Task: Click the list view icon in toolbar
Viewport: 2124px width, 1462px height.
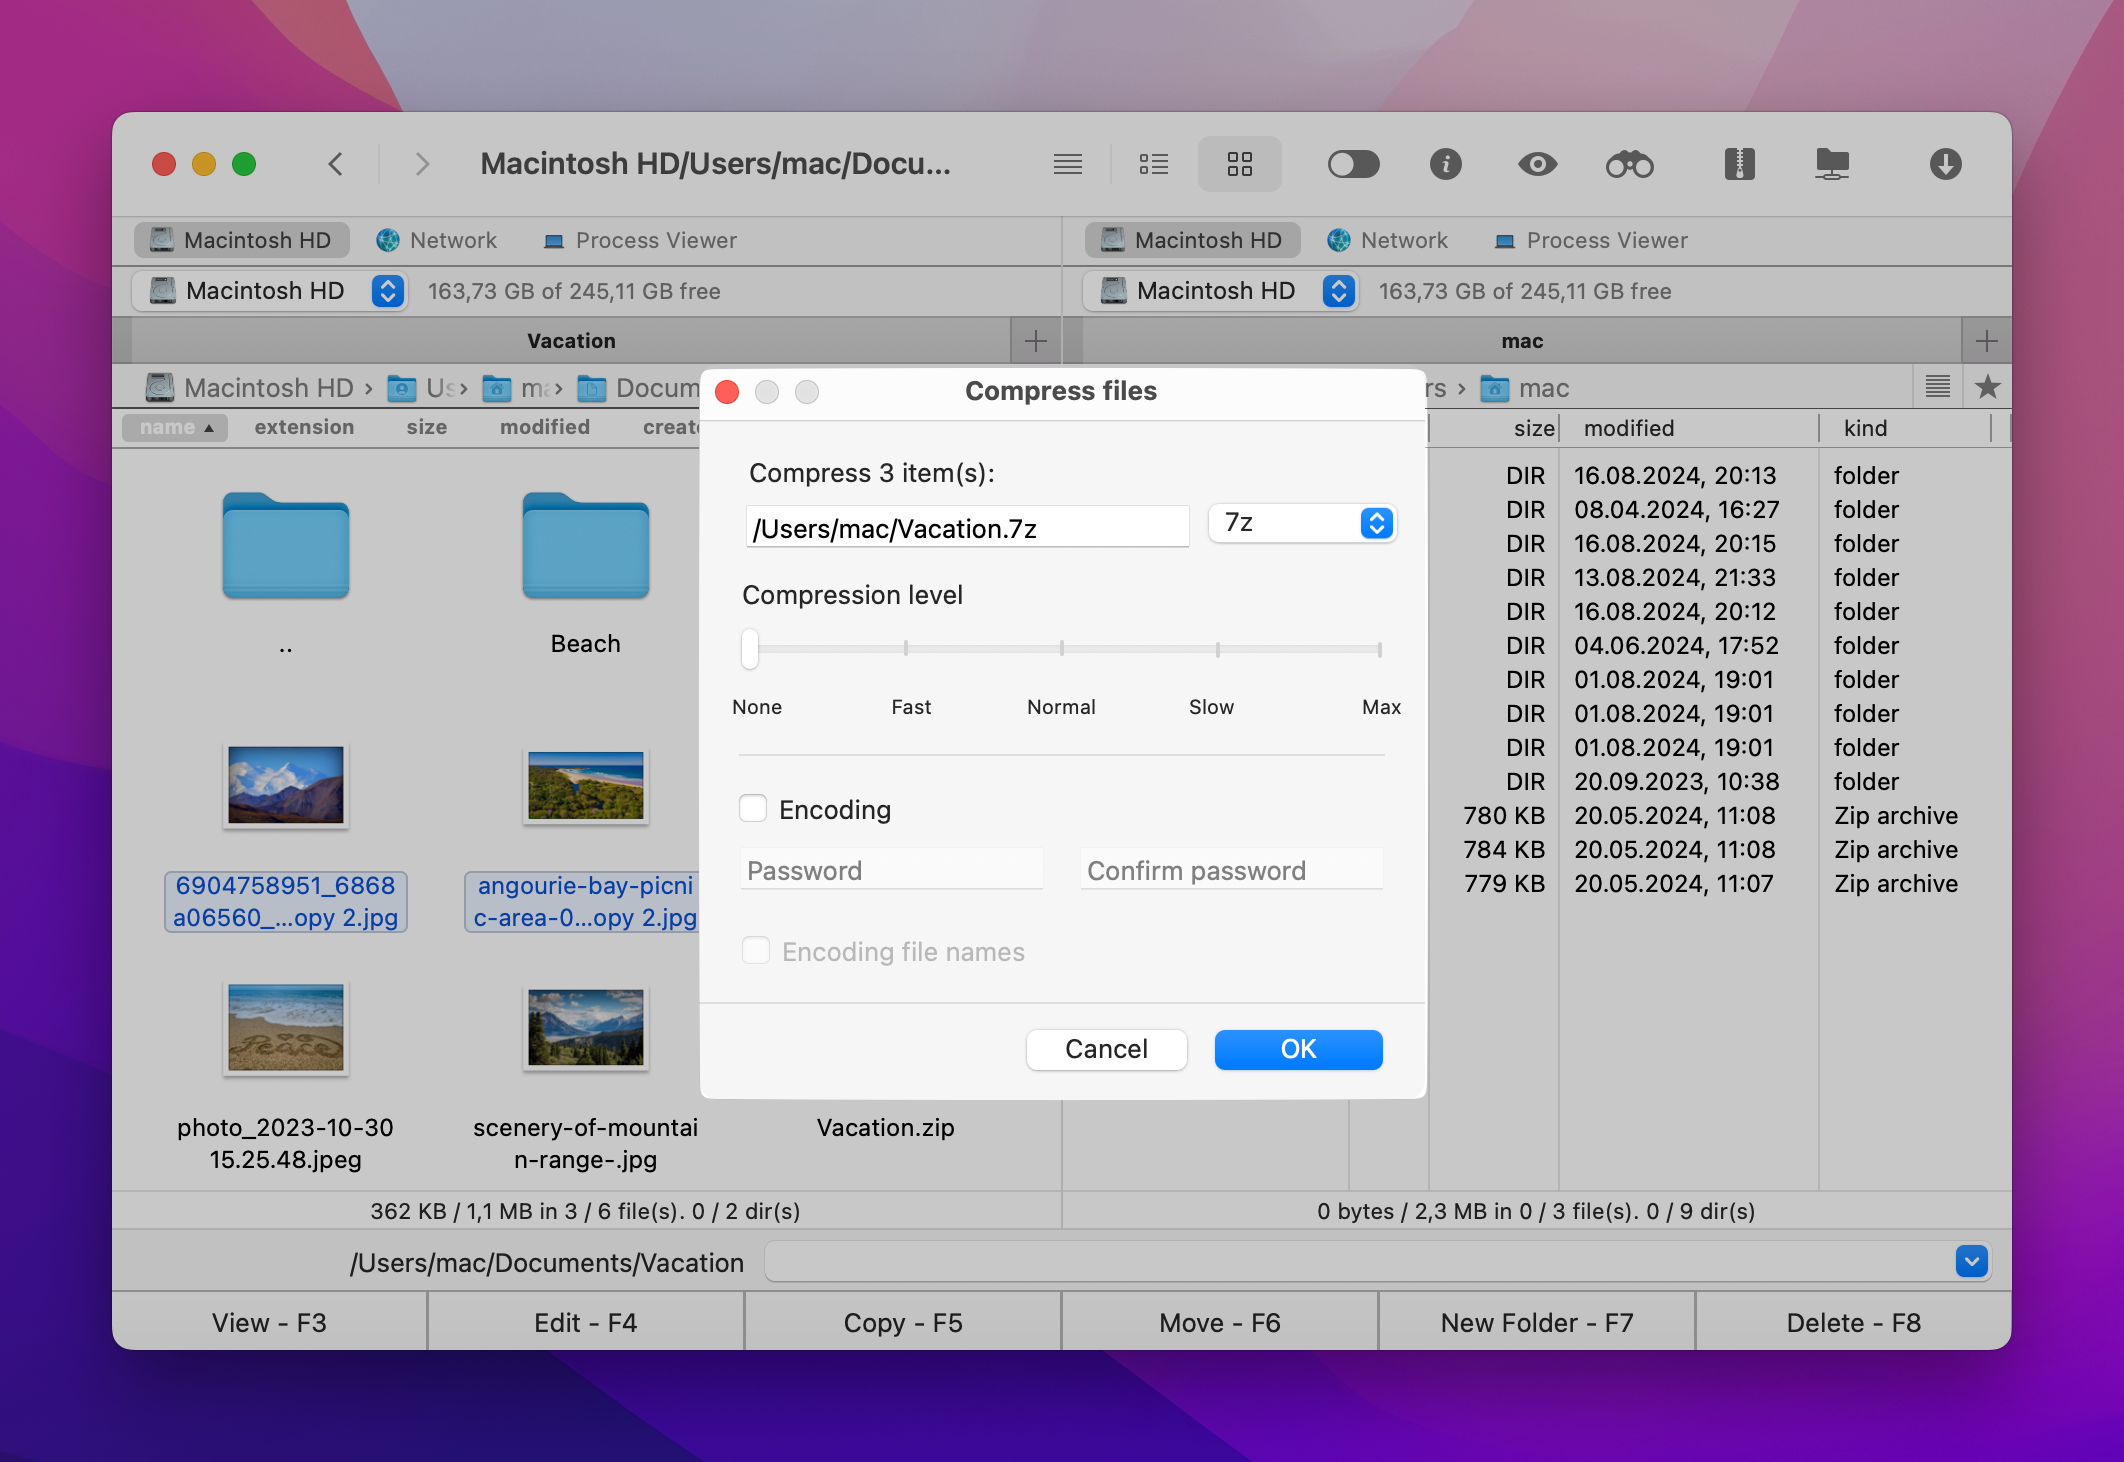Action: 1156,161
